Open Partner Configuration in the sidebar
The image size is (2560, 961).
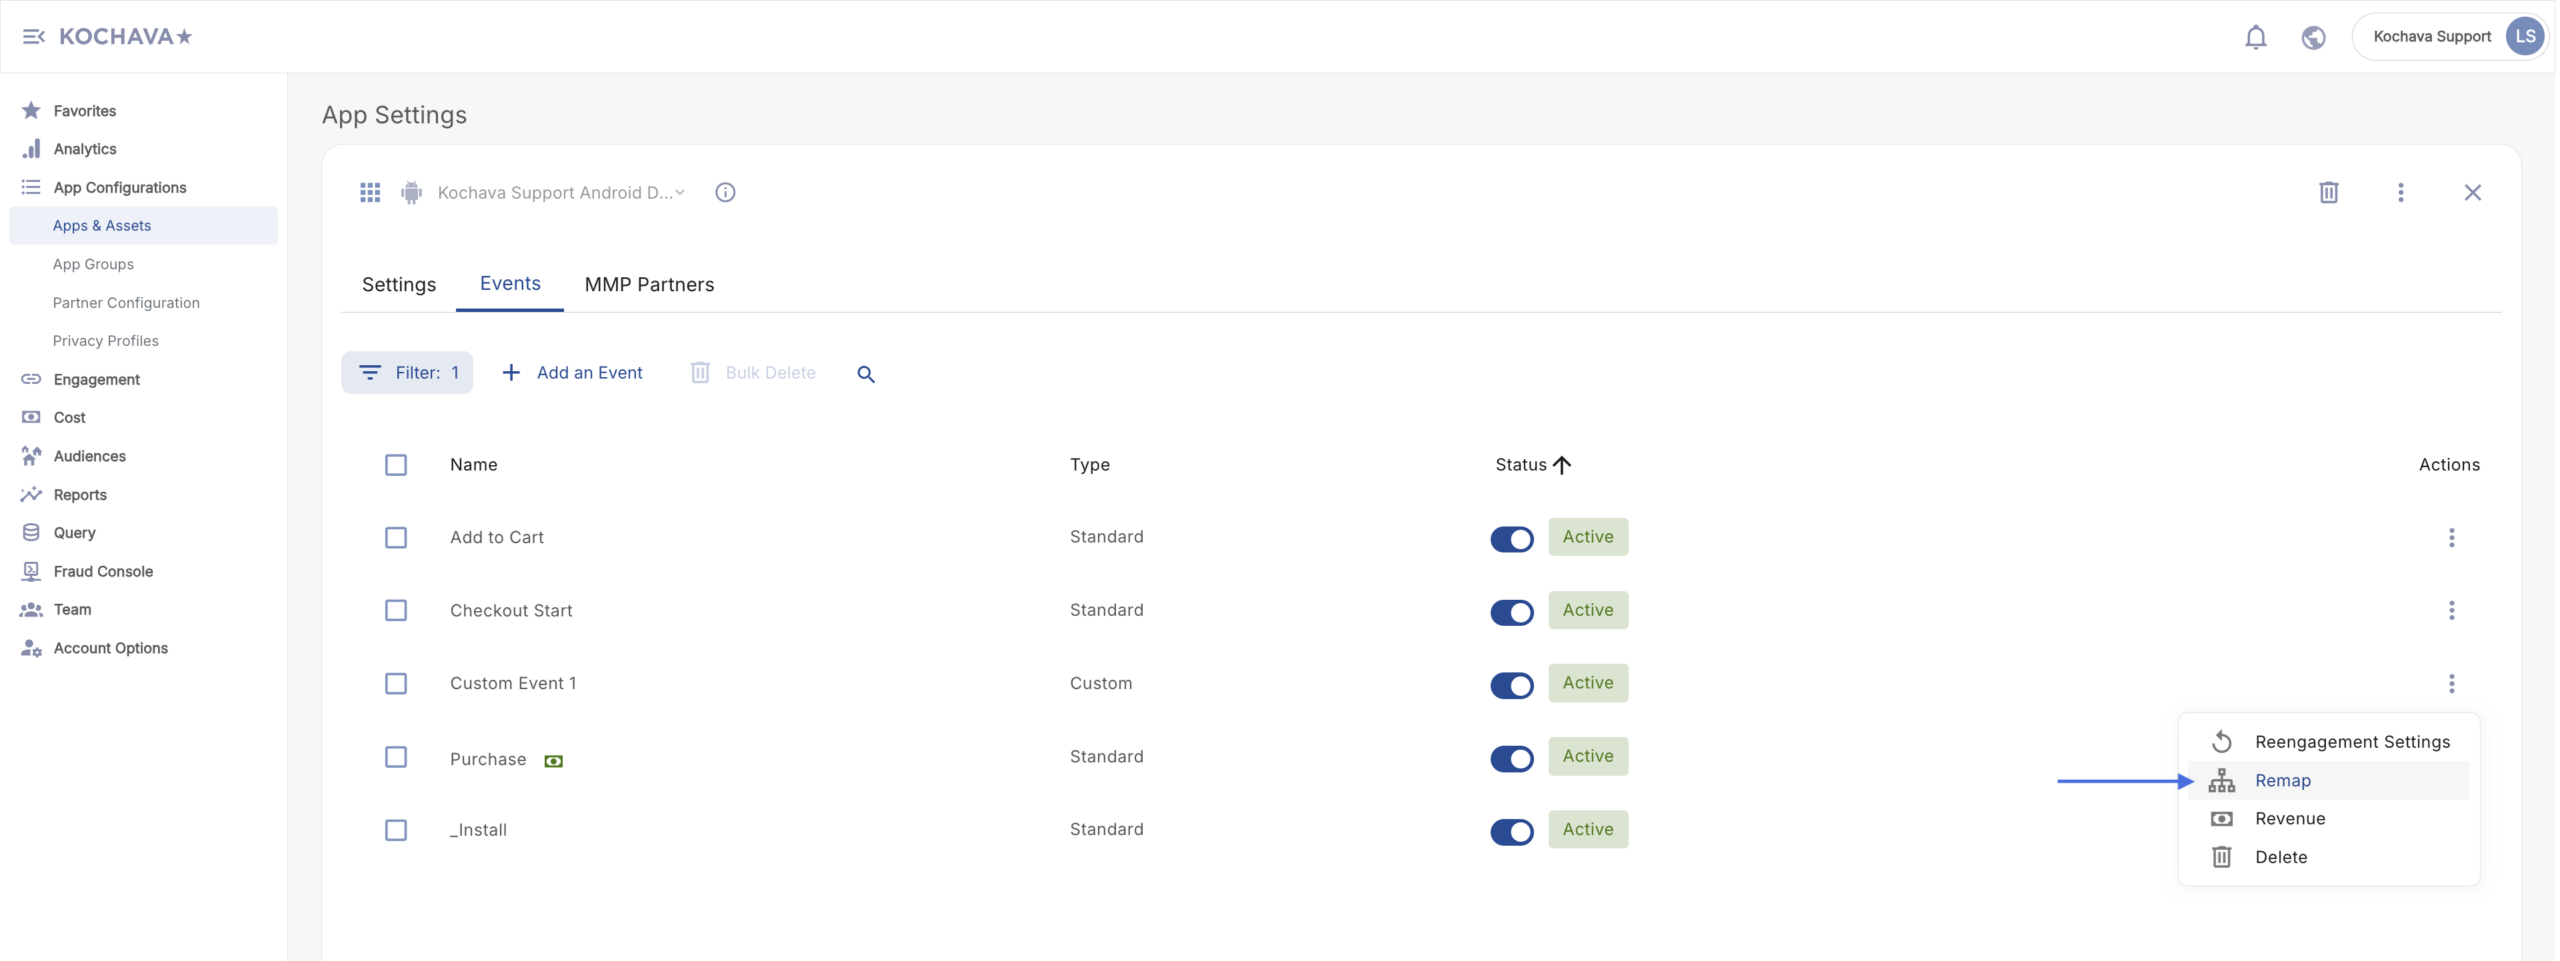[x=126, y=303]
